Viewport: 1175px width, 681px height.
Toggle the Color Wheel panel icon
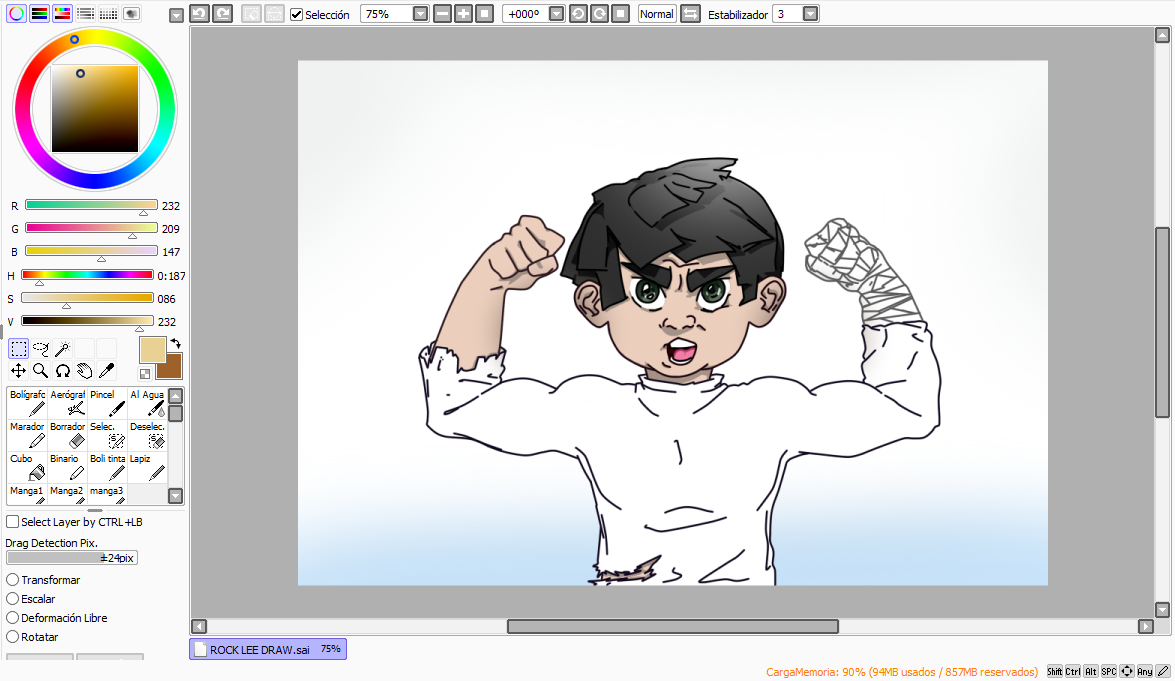coord(16,13)
